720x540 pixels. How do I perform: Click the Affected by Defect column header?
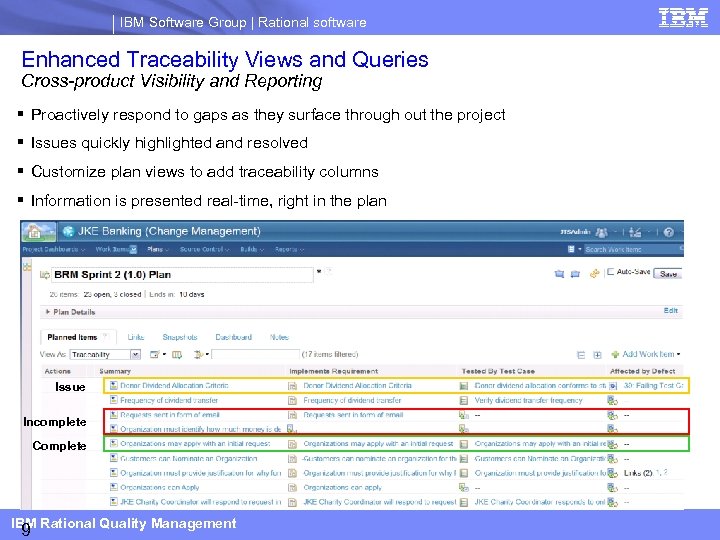(642, 371)
